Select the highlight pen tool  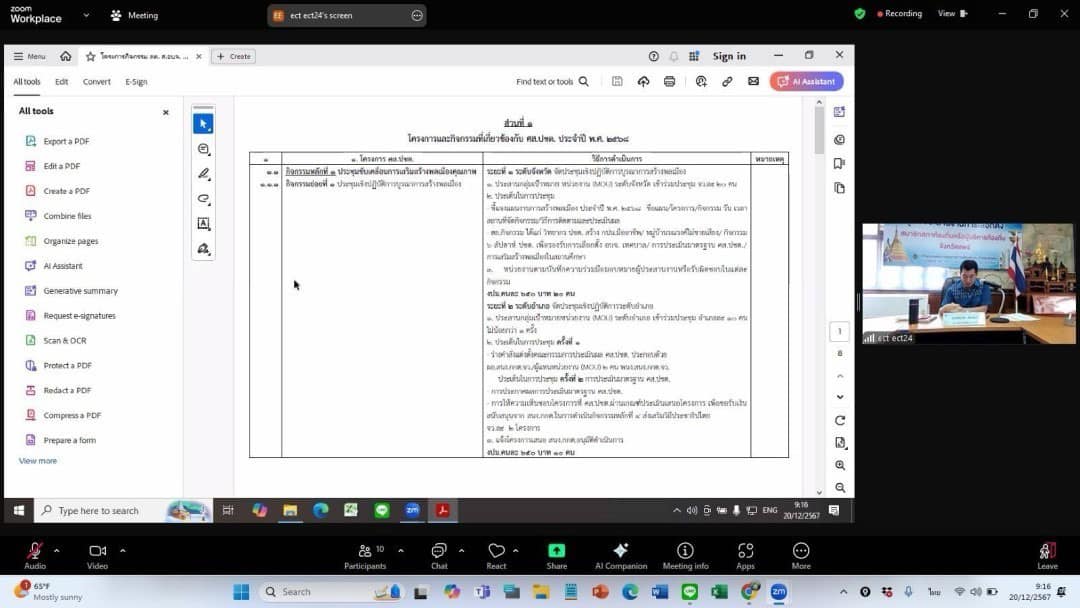click(x=203, y=174)
